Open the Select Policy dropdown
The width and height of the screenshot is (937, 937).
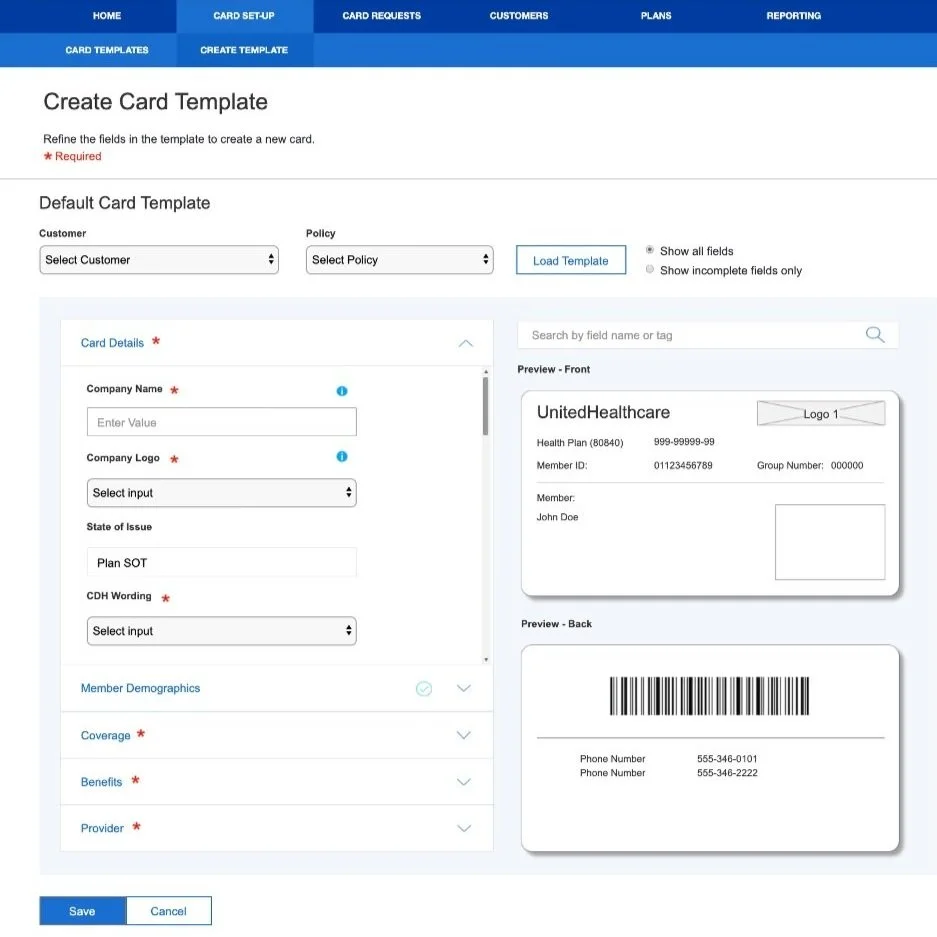tap(399, 260)
